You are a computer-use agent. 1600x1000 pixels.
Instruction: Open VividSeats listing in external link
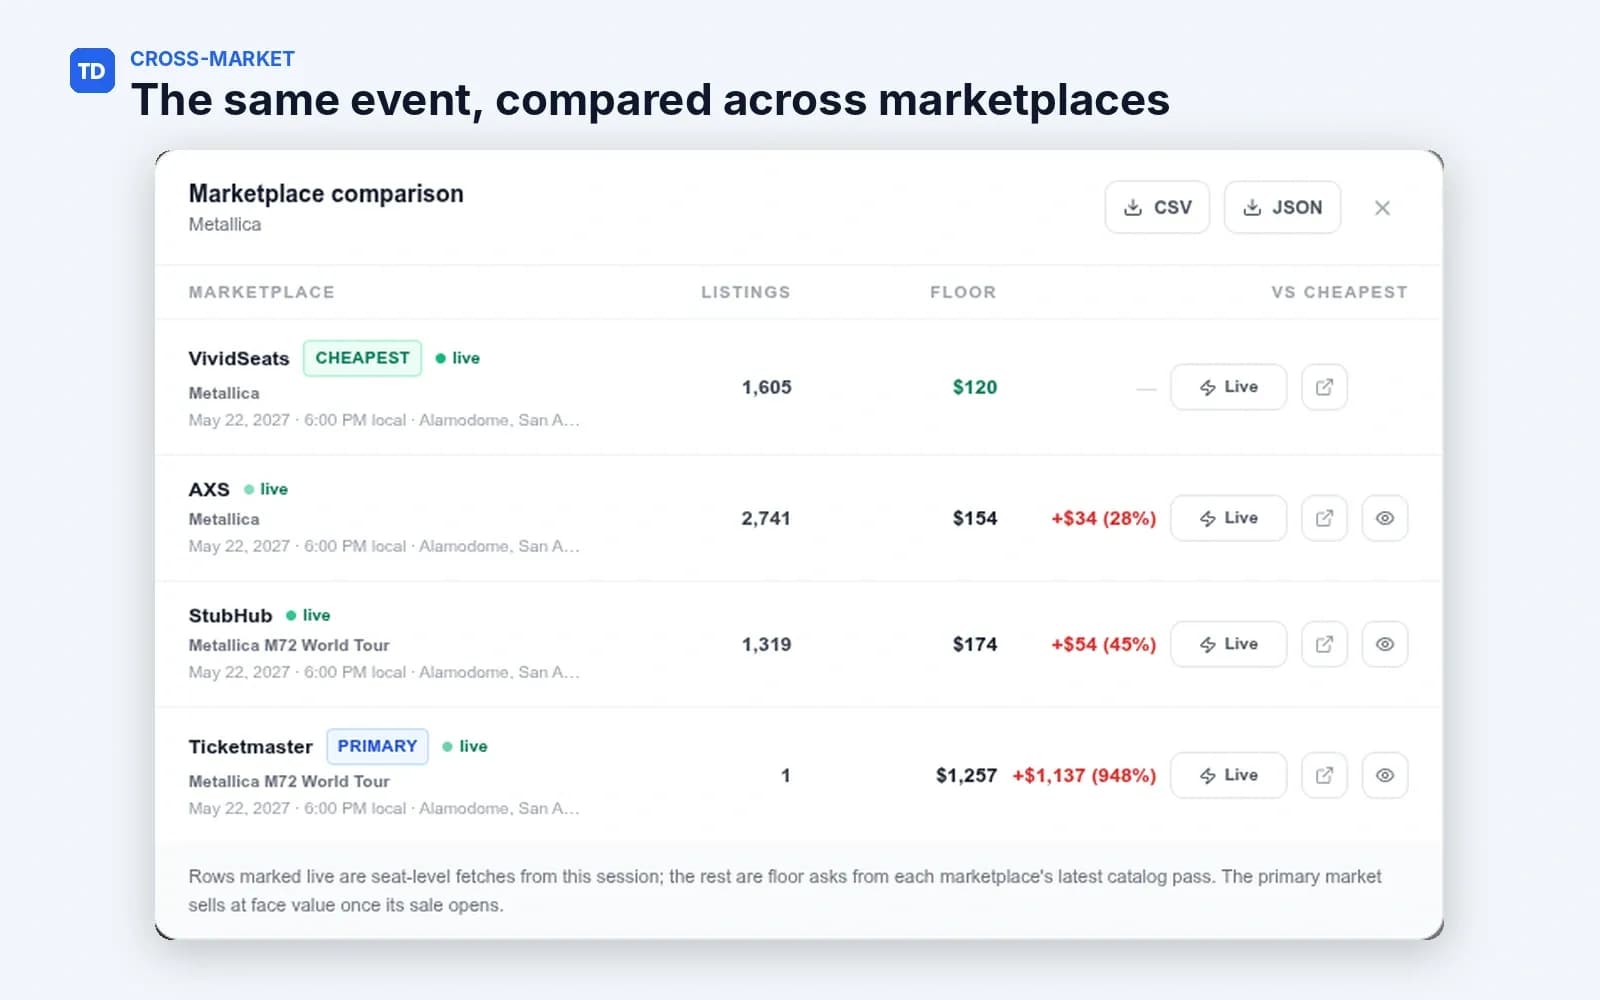click(x=1324, y=387)
